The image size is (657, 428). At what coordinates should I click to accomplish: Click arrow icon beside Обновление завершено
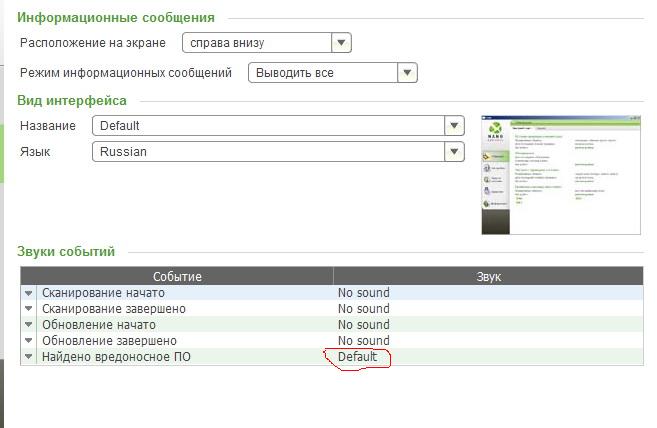(29, 341)
